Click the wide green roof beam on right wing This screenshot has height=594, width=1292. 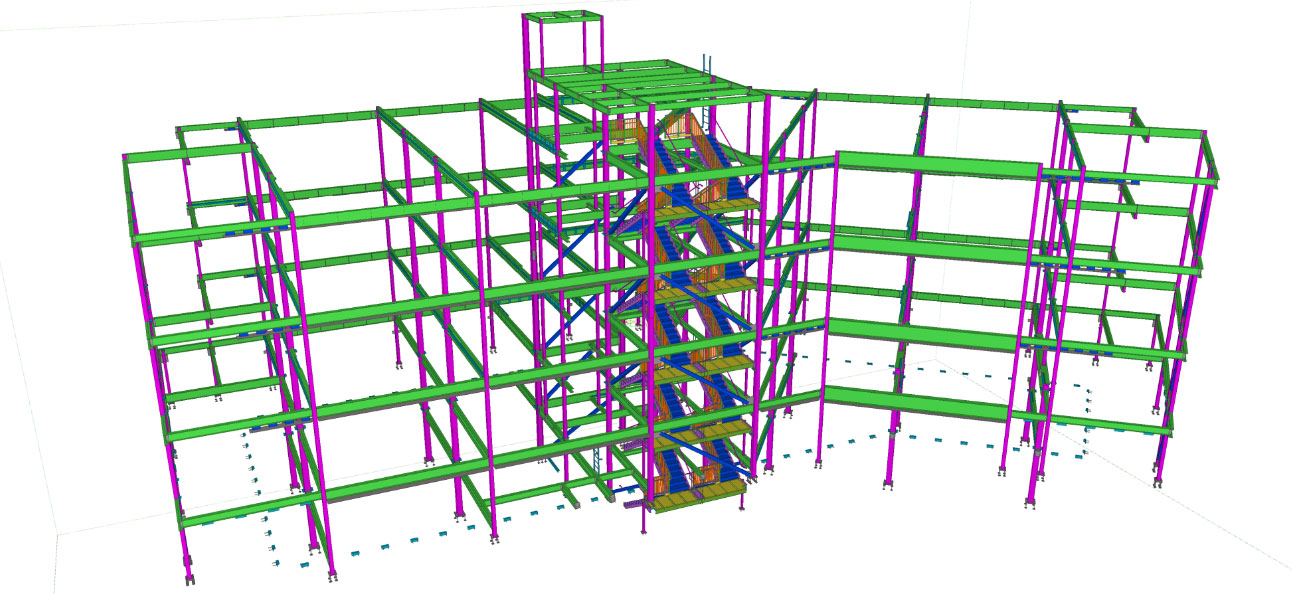tap(935, 164)
